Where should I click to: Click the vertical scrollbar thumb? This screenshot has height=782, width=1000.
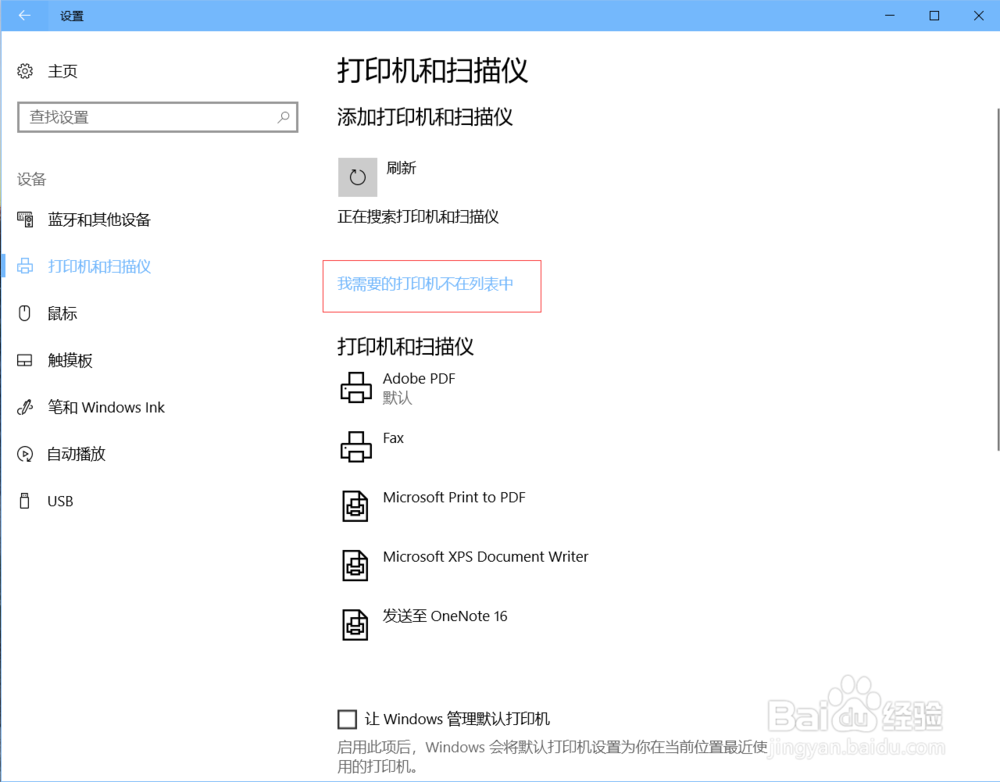click(998, 280)
